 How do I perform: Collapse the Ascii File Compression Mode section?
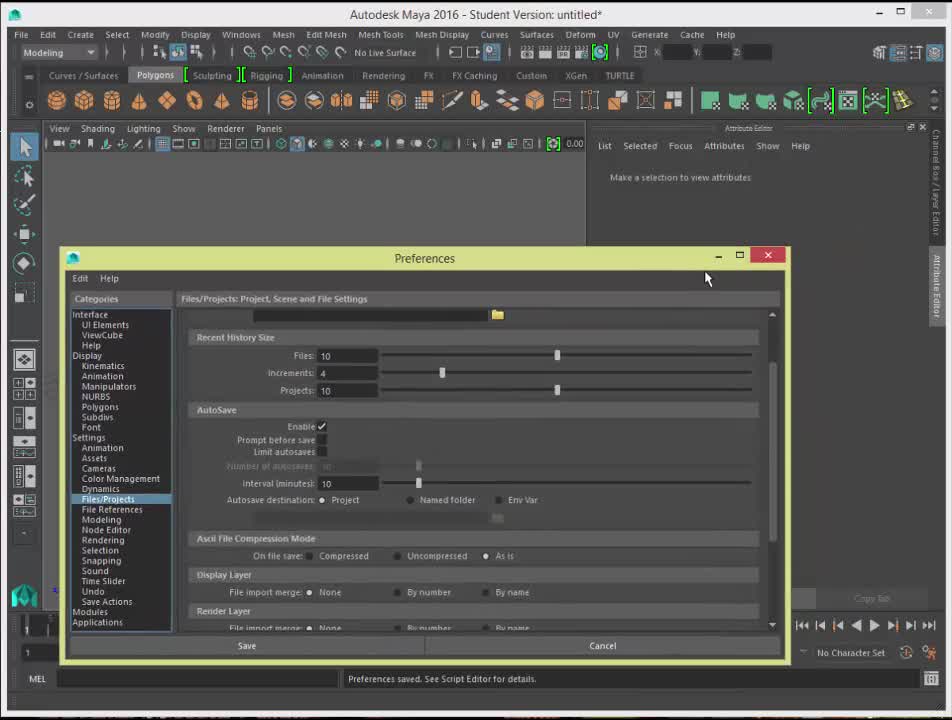click(474, 539)
